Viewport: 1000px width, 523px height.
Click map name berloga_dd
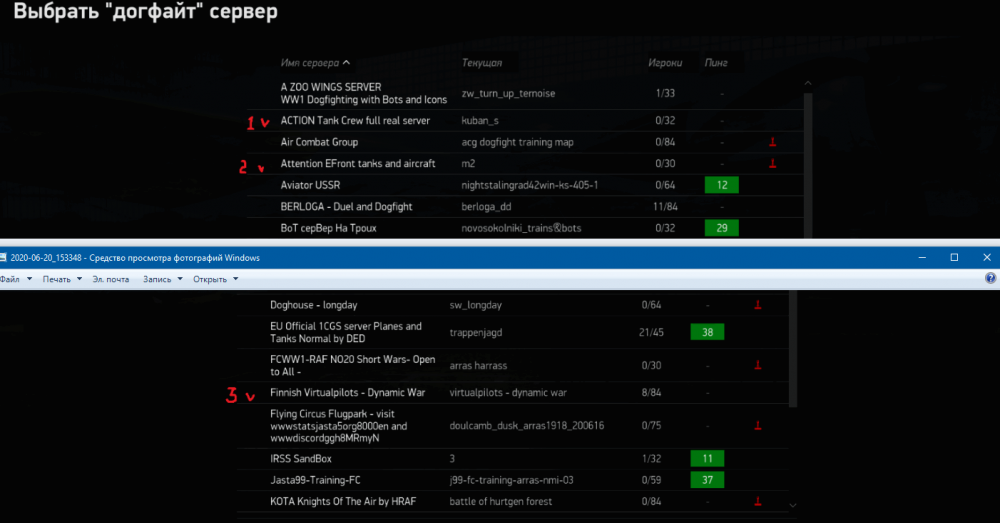click(486, 207)
